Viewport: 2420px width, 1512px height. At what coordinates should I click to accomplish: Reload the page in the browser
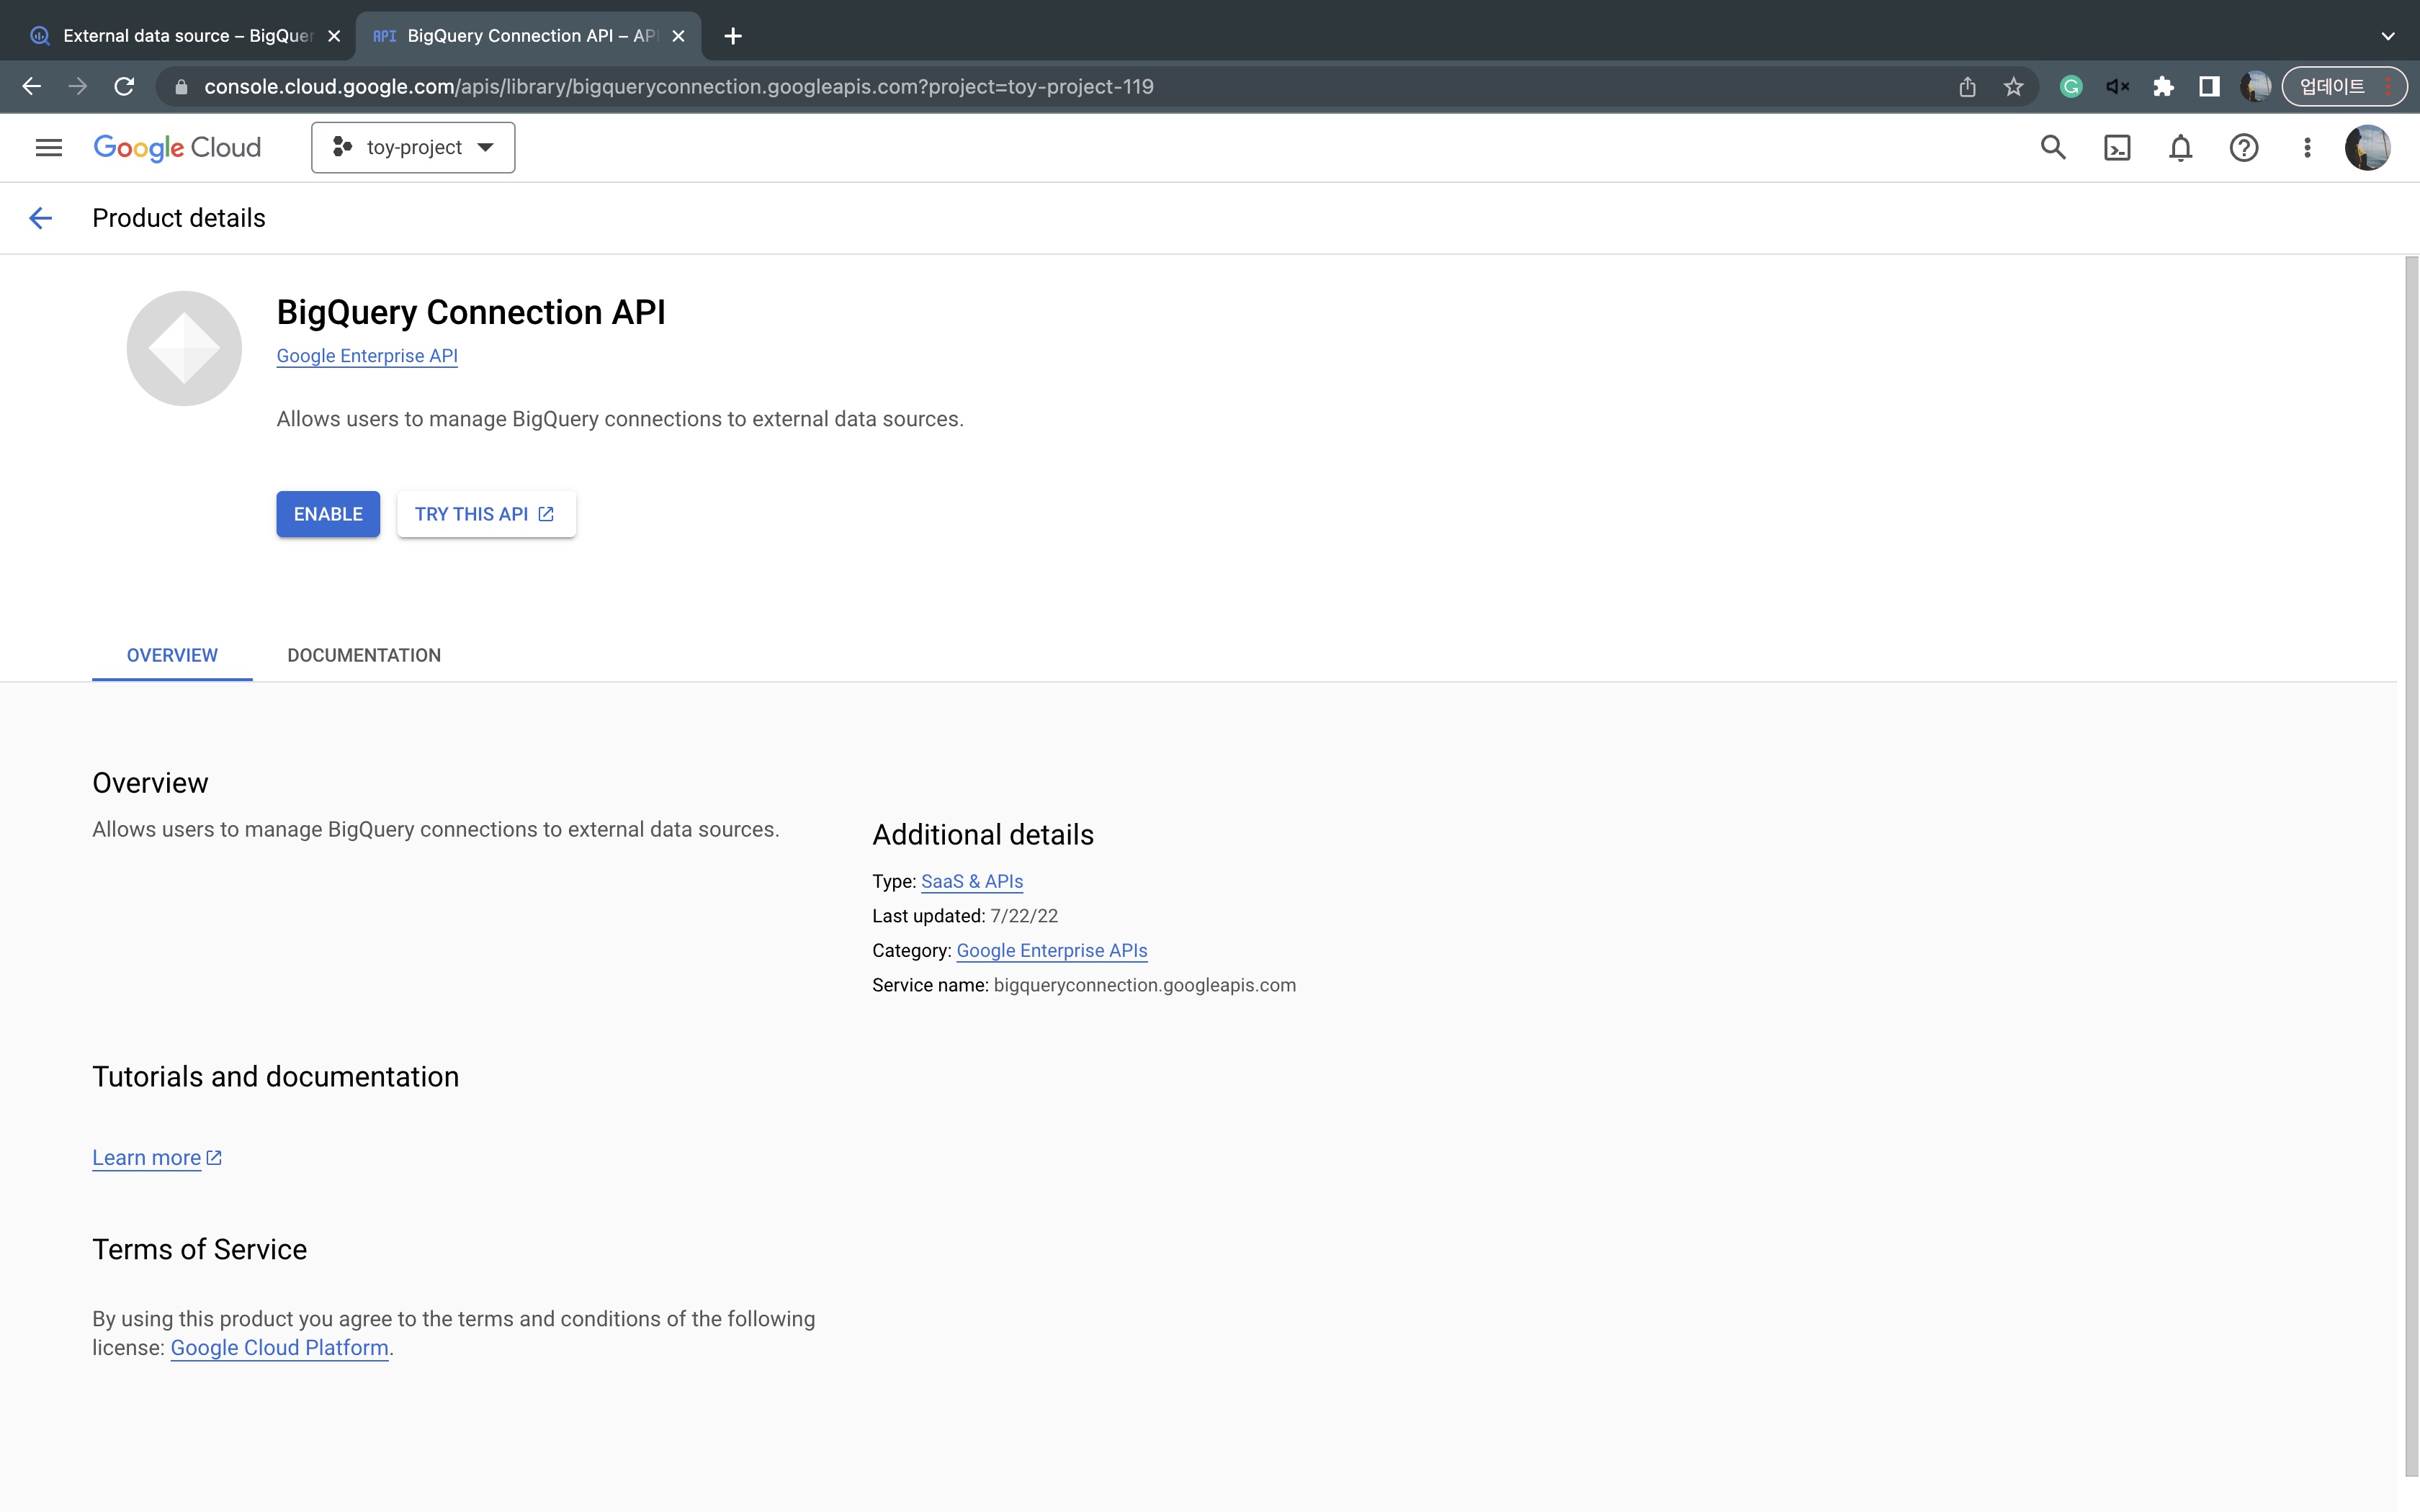(124, 87)
